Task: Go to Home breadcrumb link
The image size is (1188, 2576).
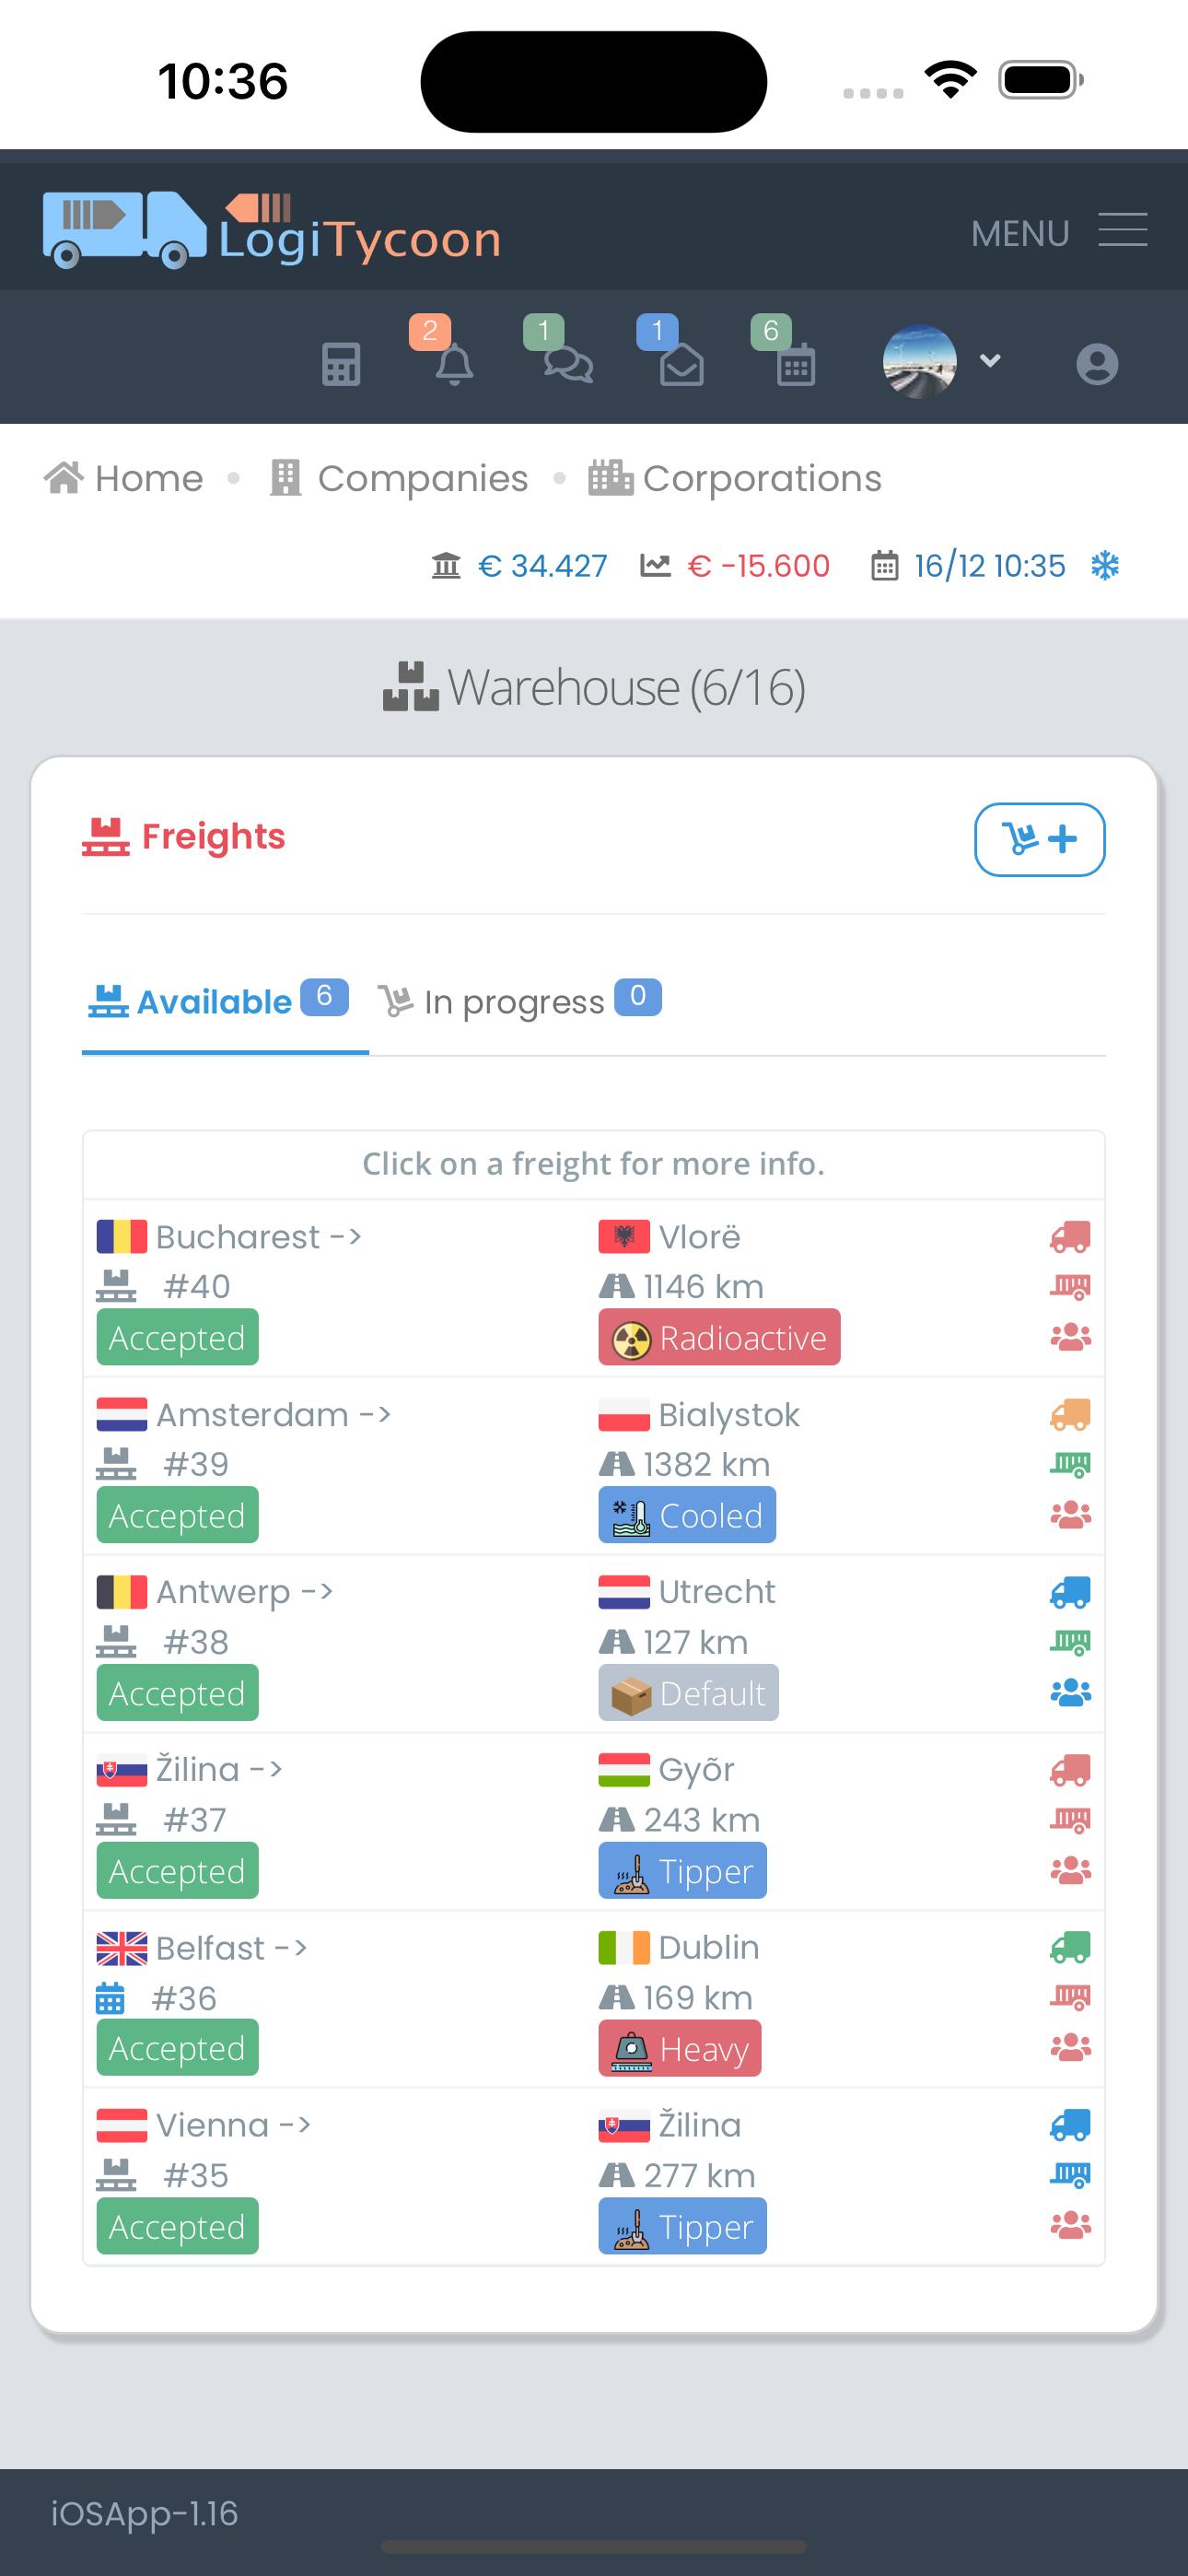Action: point(124,478)
